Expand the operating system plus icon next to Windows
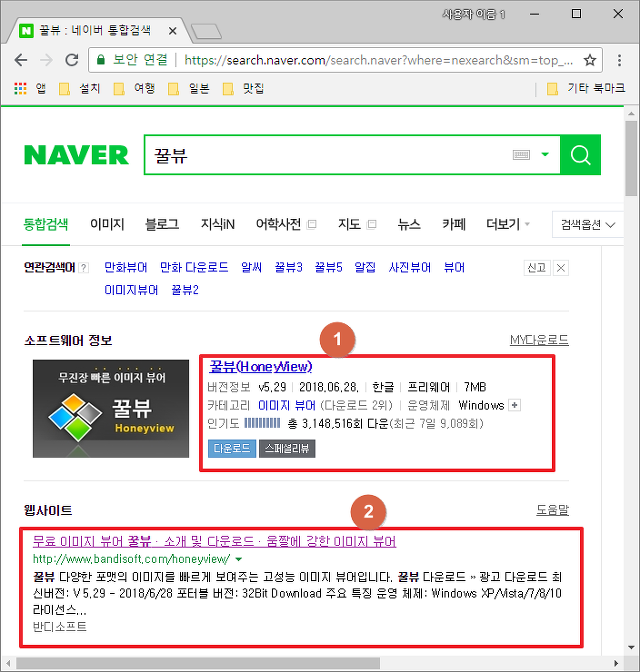This screenshot has width=640, height=672. coord(514,405)
